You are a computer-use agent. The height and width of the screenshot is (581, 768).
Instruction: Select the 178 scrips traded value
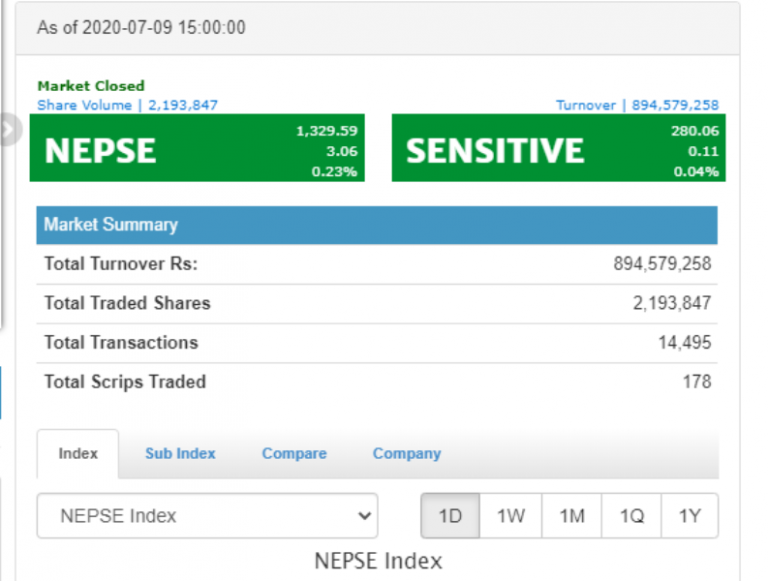click(697, 382)
